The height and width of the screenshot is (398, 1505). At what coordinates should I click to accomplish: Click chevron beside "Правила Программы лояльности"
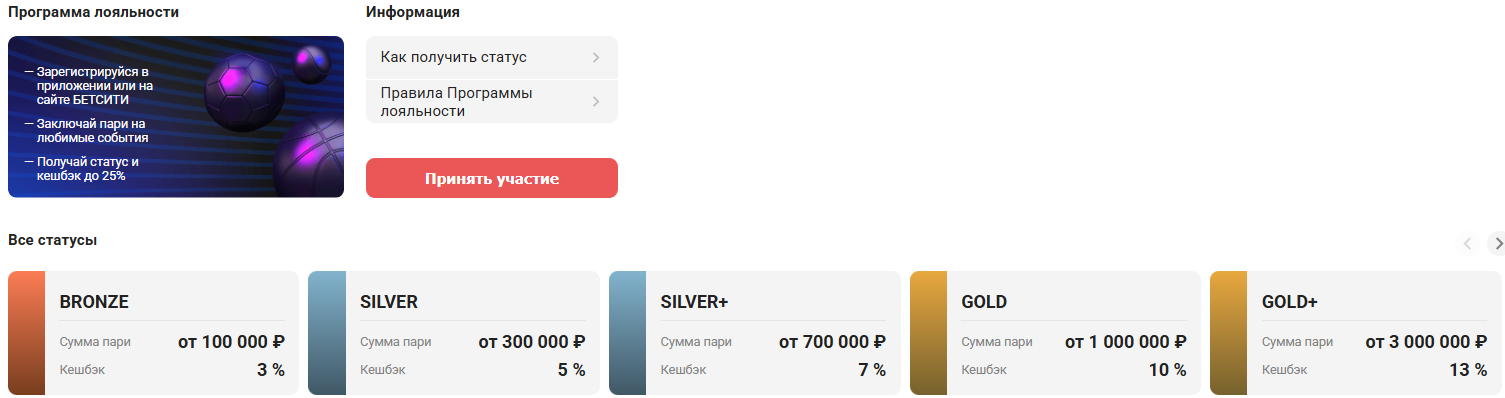click(596, 101)
